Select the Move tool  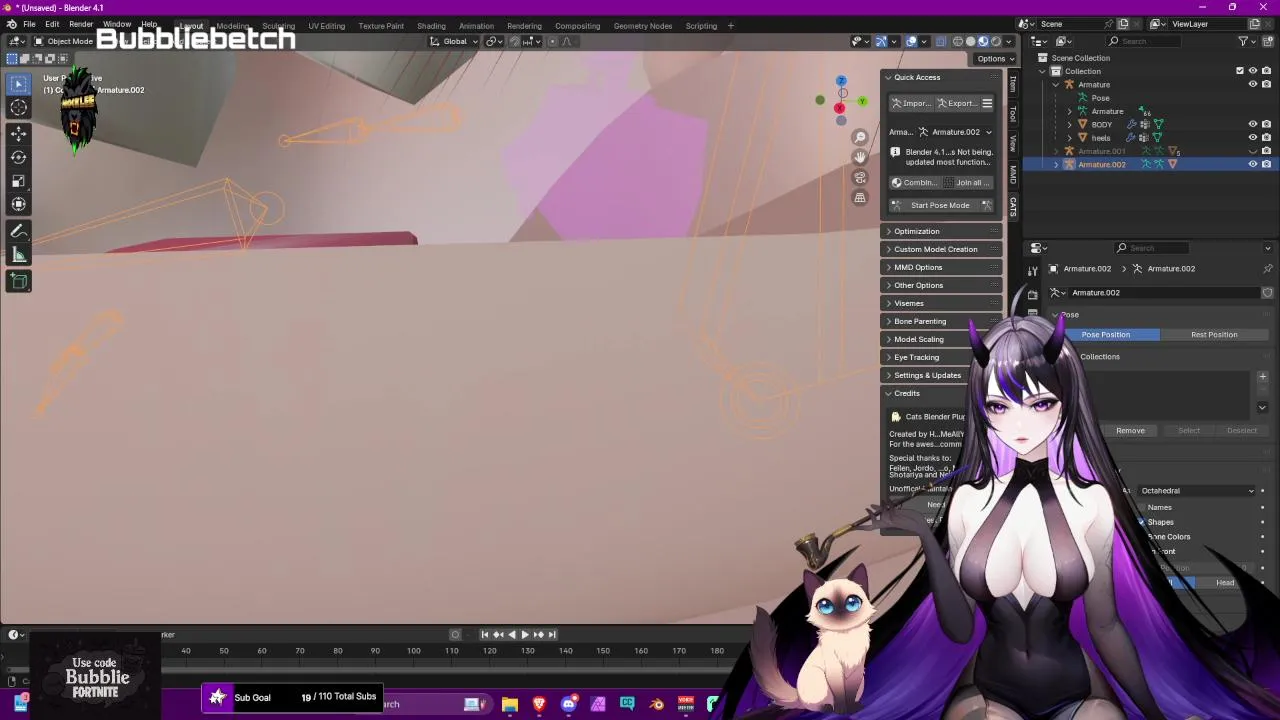[19, 133]
